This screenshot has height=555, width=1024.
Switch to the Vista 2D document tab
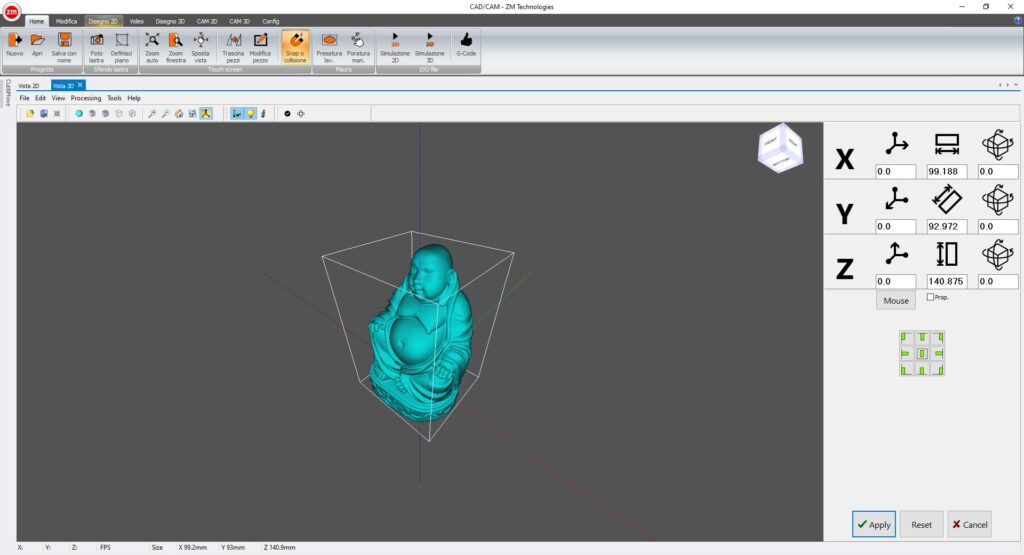tap(29, 86)
